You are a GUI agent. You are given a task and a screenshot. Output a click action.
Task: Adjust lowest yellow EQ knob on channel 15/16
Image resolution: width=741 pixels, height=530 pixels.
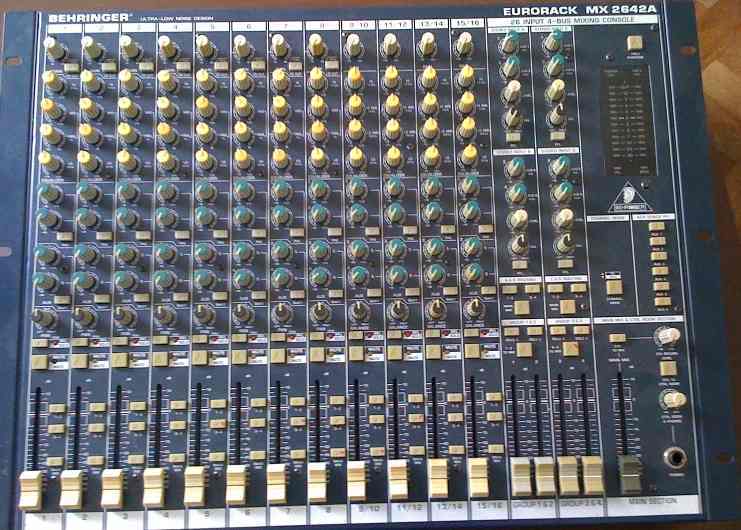click(469, 154)
